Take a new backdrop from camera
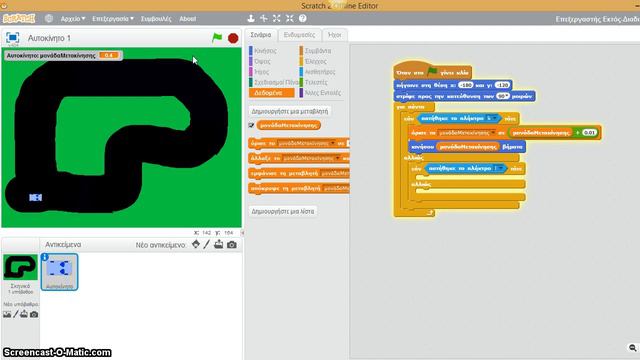 pyautogui.click(x=34, y=314)
